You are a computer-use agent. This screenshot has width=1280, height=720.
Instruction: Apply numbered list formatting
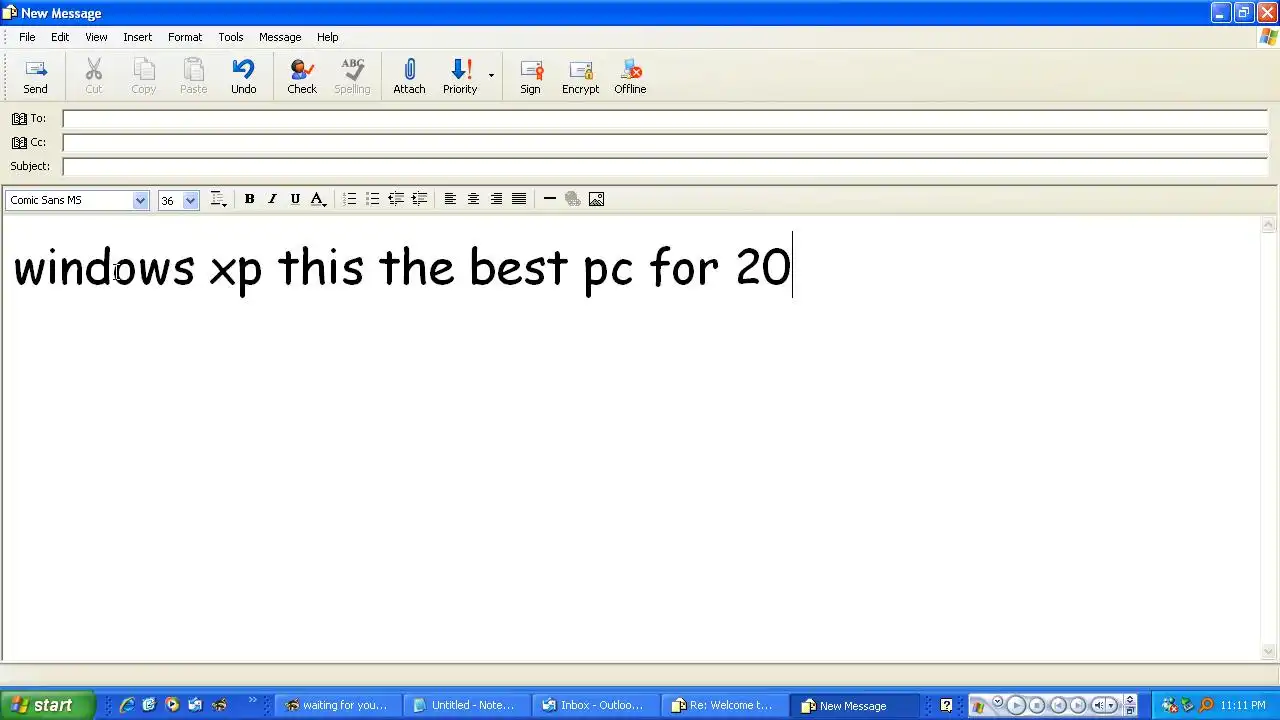pos(349,199)
